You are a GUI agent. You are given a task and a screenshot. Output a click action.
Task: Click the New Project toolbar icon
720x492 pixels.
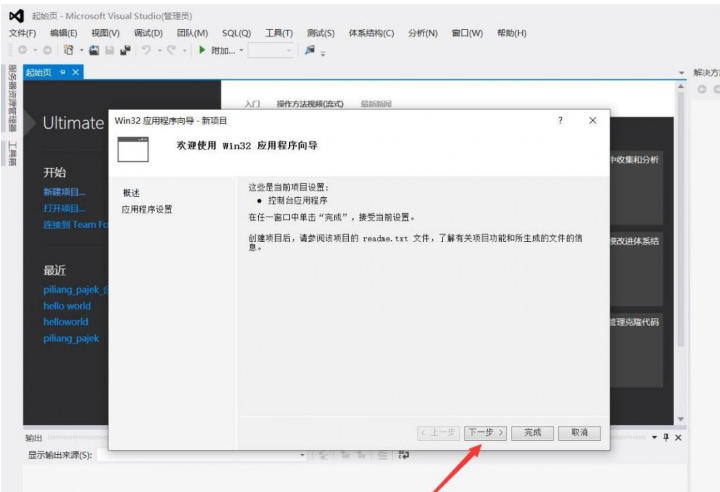tap(68, 50)
